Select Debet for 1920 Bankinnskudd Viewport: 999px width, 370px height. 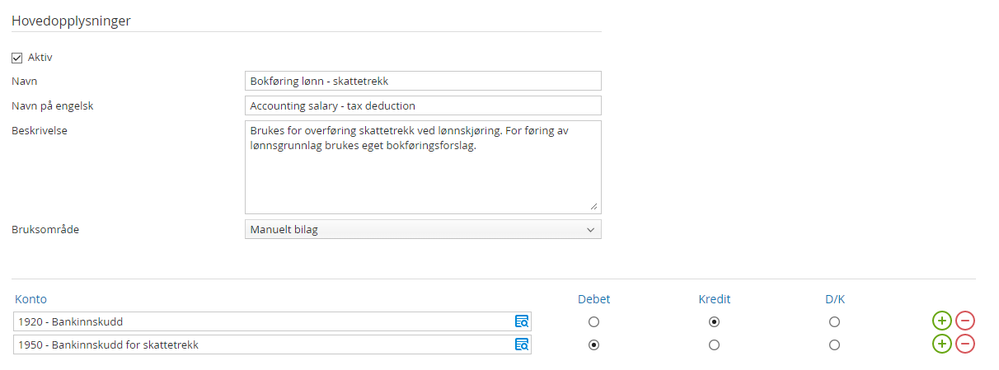pyautogui.click(x=594, y=322)
